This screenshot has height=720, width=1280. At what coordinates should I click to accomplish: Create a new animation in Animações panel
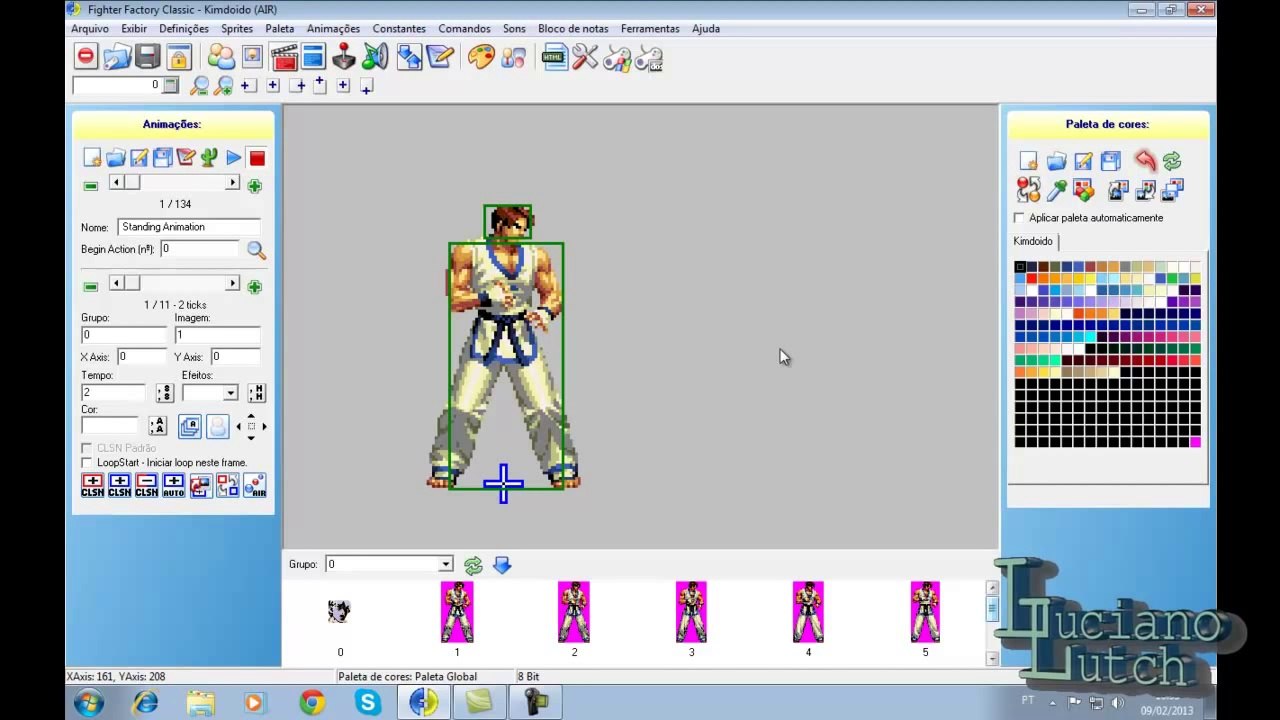click(x=92, y=158)
